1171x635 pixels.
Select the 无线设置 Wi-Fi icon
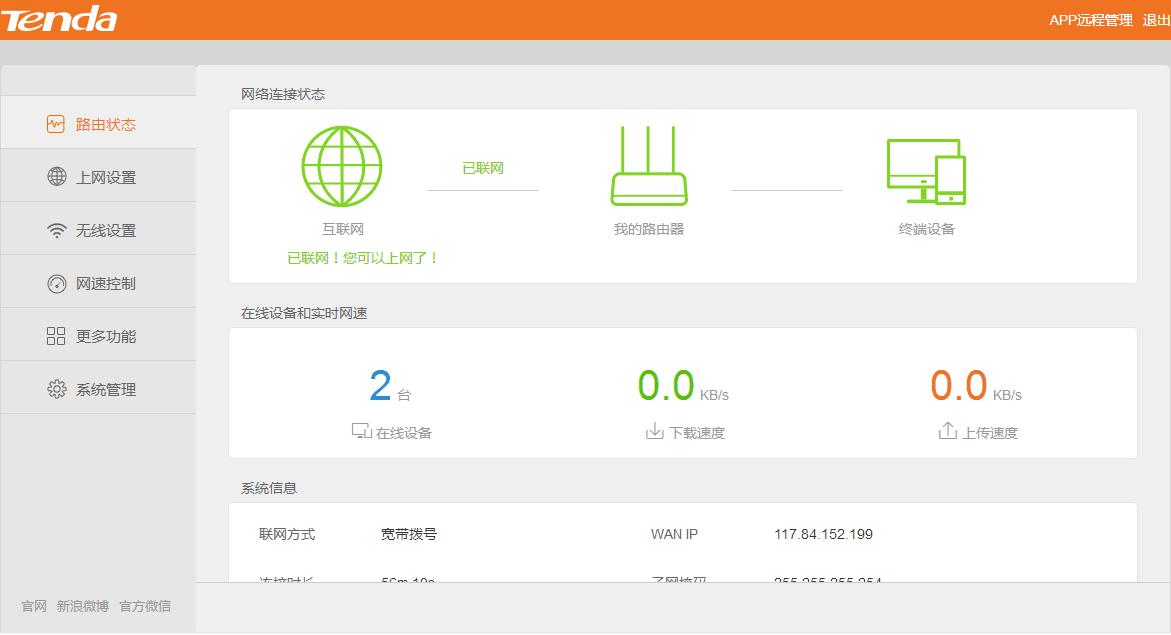click(x=56, y=228)
